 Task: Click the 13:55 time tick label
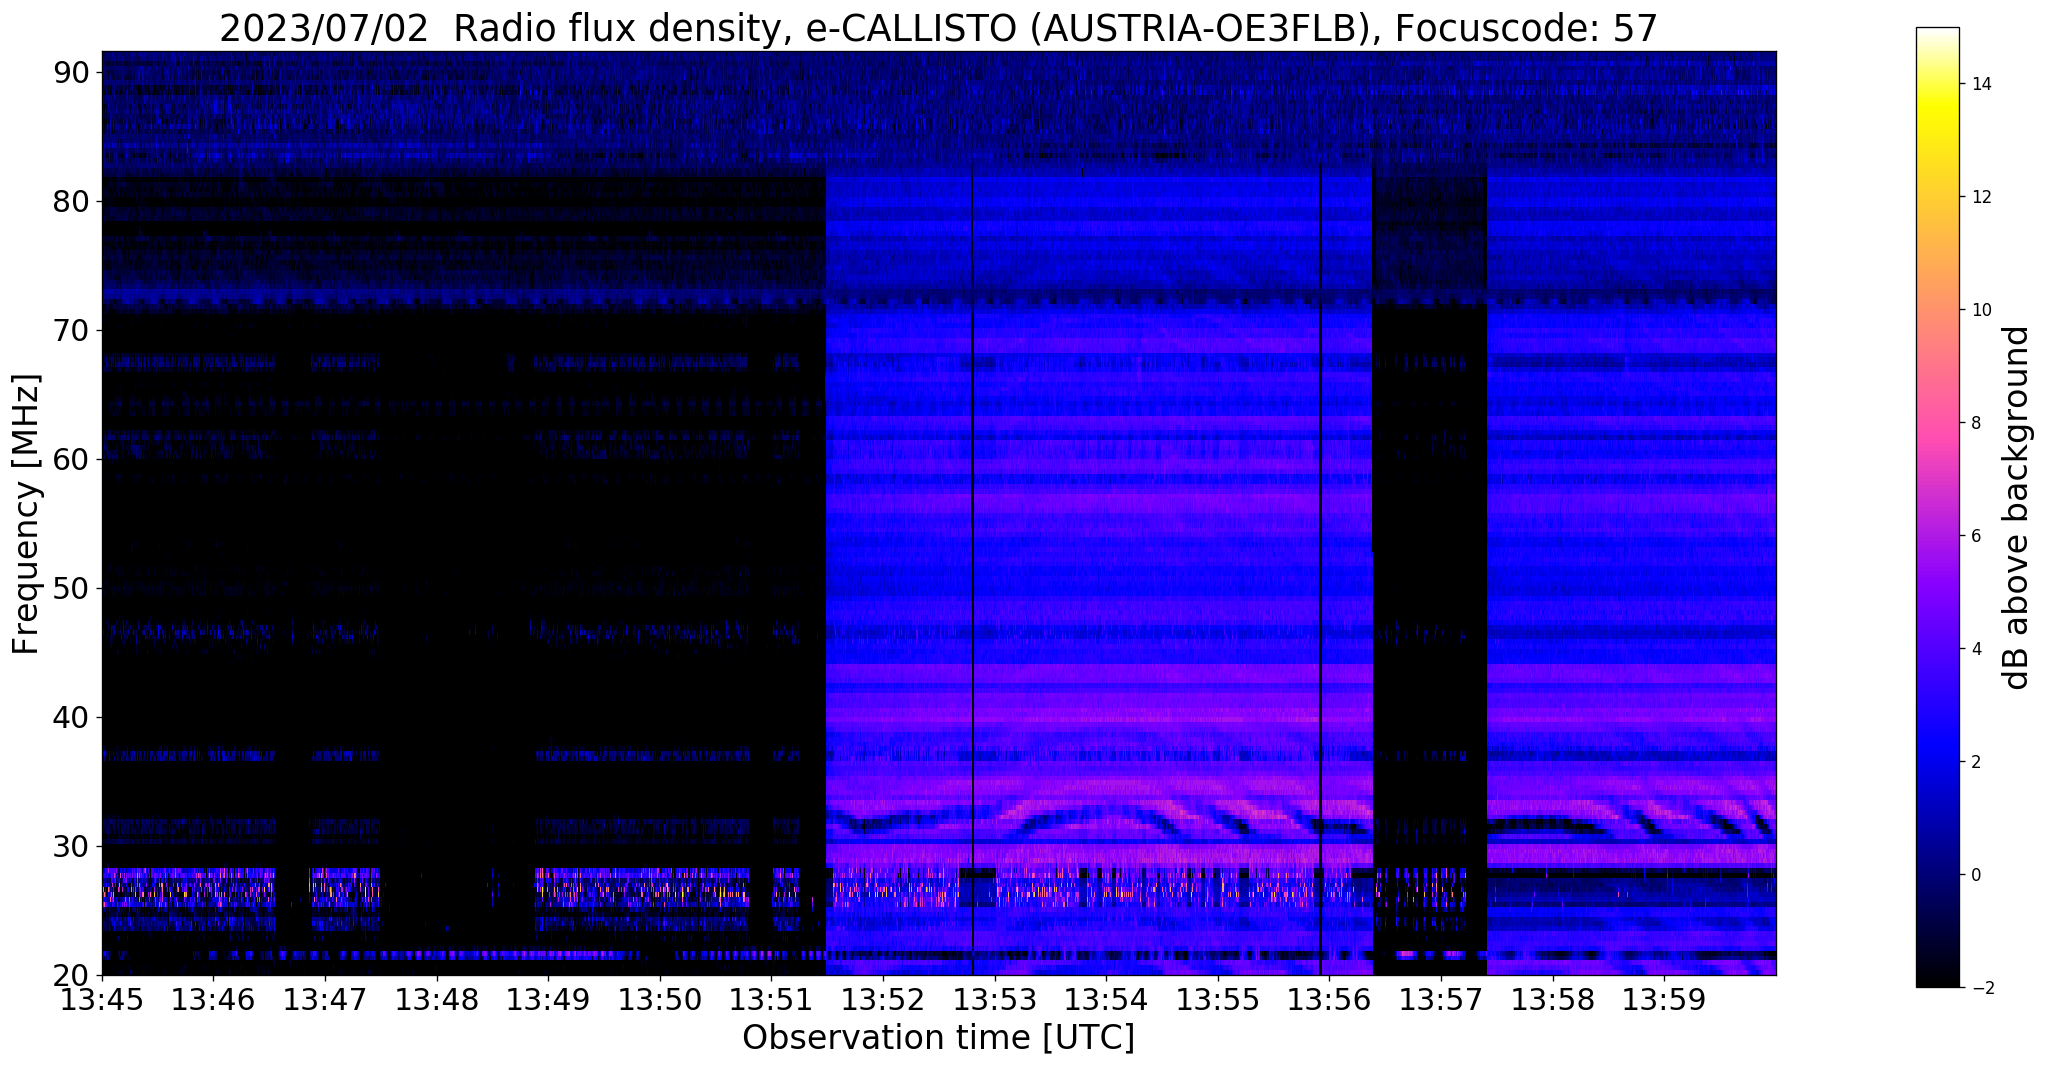point(1218,999)
